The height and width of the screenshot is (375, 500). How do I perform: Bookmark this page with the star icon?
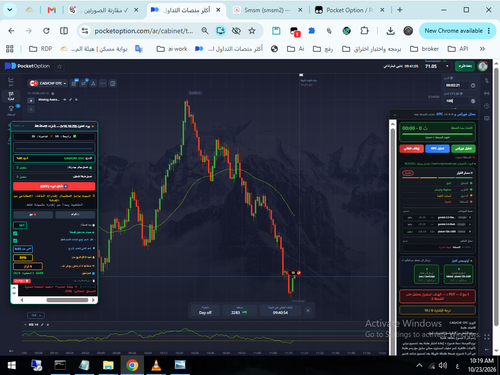(x=252, y=31)
